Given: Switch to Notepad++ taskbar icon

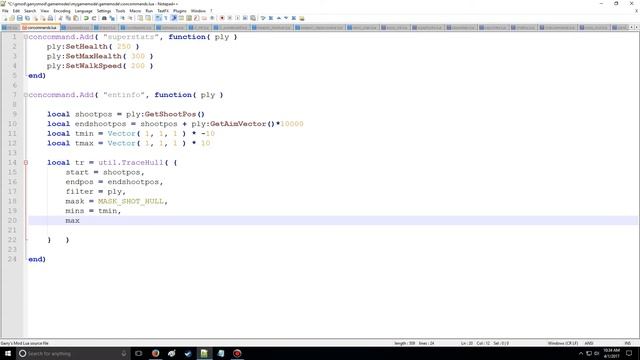Looking at the screenshot, I should tap(204, 353).
